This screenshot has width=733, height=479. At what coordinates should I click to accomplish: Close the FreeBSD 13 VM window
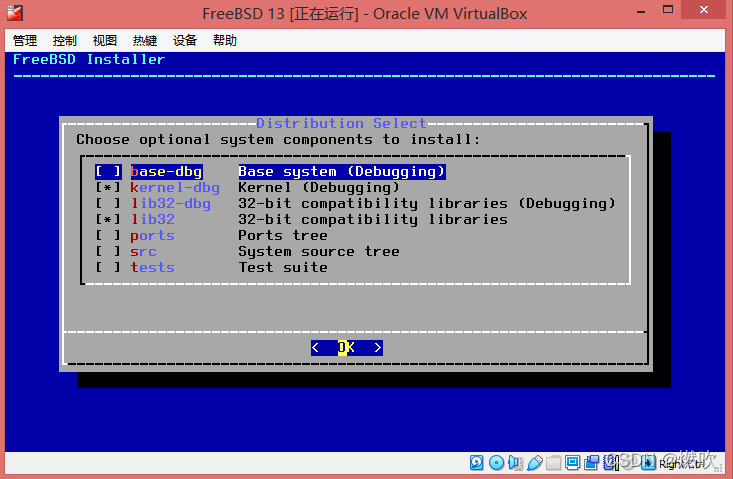704,10
